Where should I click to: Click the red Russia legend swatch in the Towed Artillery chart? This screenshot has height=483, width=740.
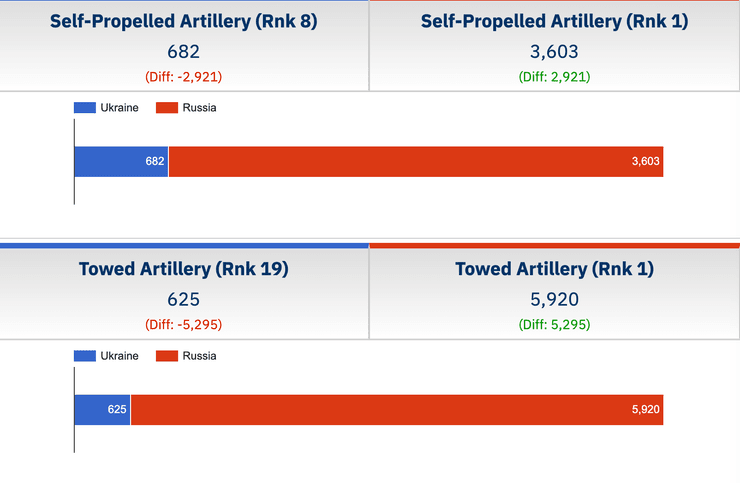[x=166, y=356]
